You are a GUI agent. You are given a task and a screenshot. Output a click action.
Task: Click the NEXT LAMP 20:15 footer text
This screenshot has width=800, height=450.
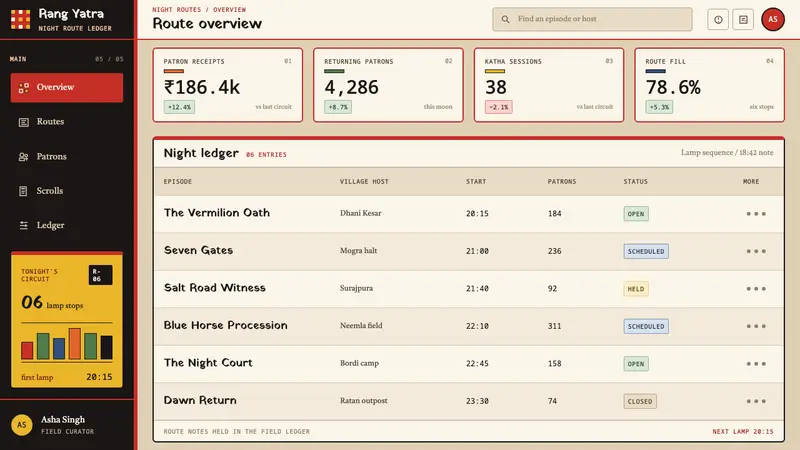[x=743, y=432]
